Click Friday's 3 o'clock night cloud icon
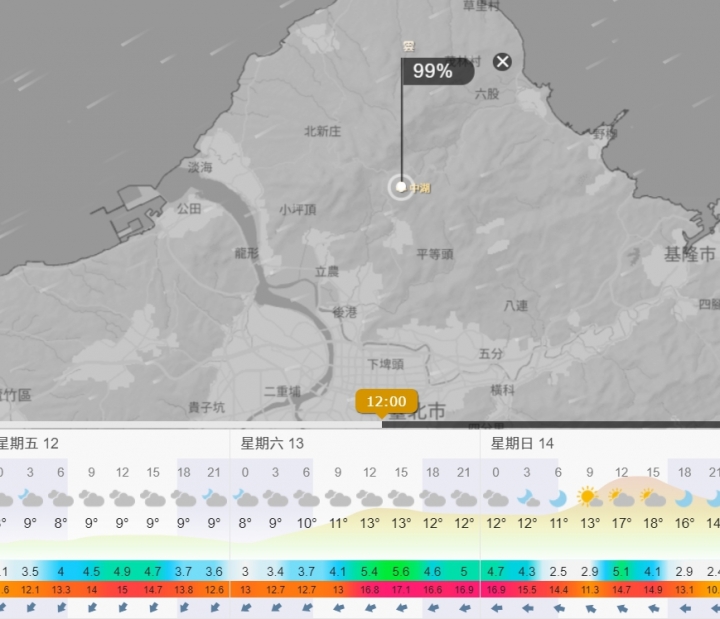Viewport: 720px width, 619px height. tap(30, 498)
